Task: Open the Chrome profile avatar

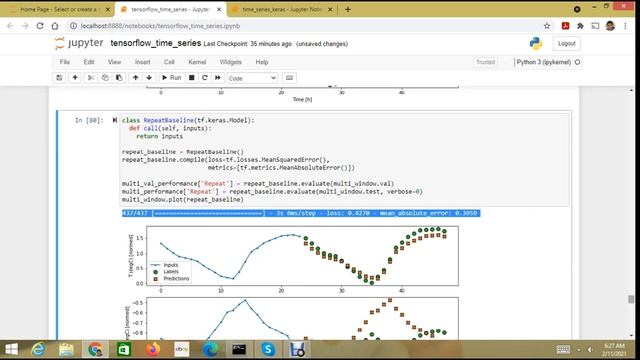Action: pyautogui.click(x=610, y=26)
